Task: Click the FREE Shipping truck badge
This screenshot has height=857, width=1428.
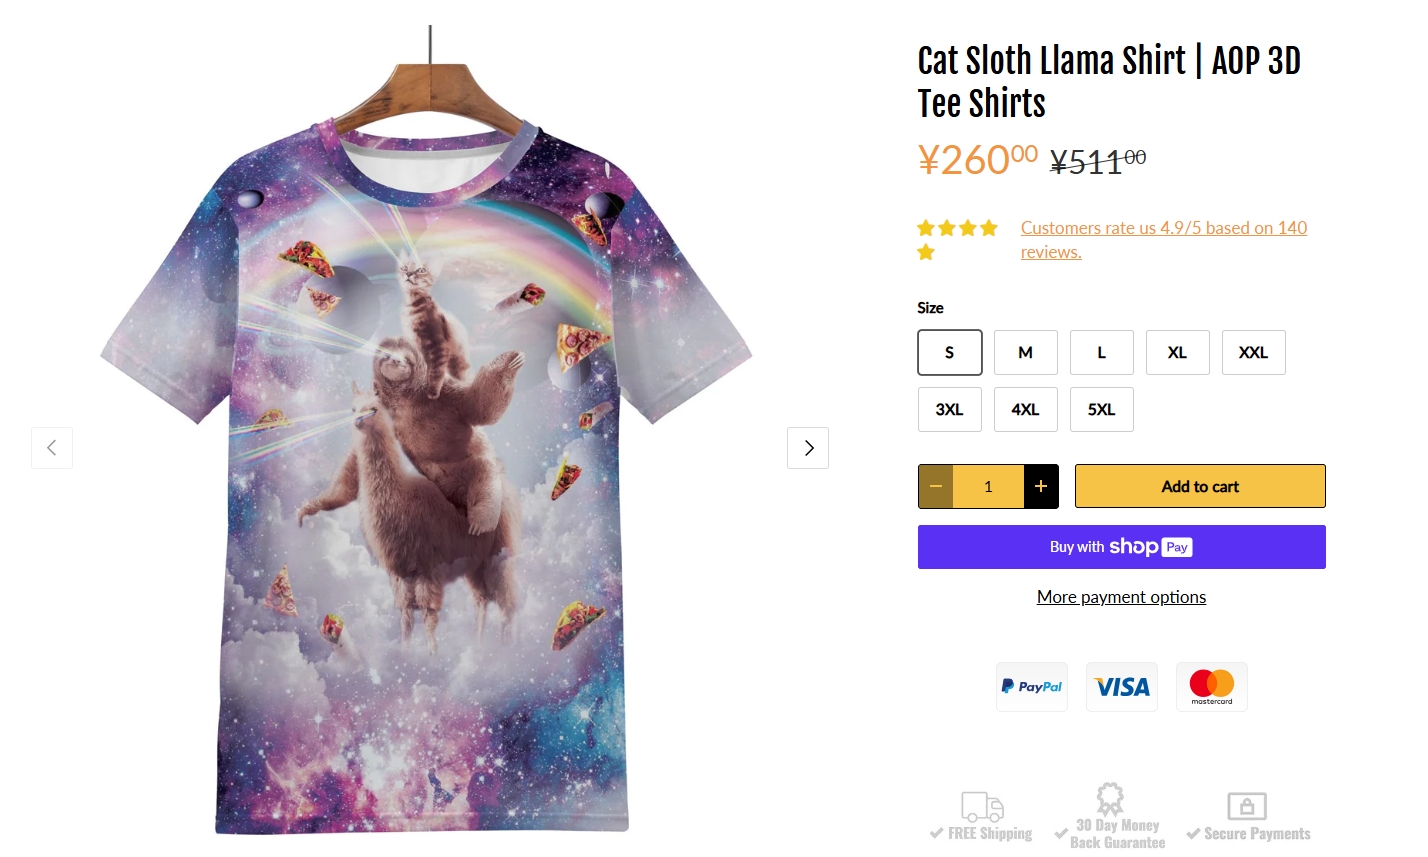Action: point(981,816)
